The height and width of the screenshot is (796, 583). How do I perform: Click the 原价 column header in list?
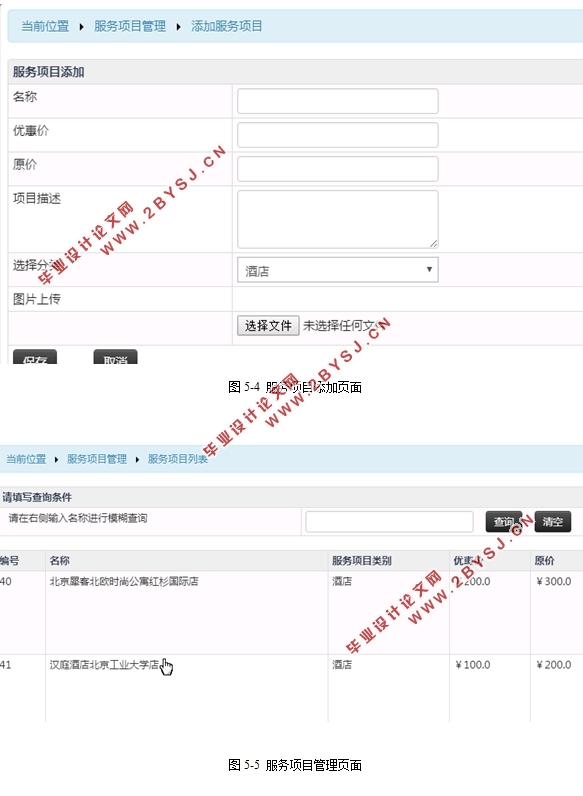544,560
